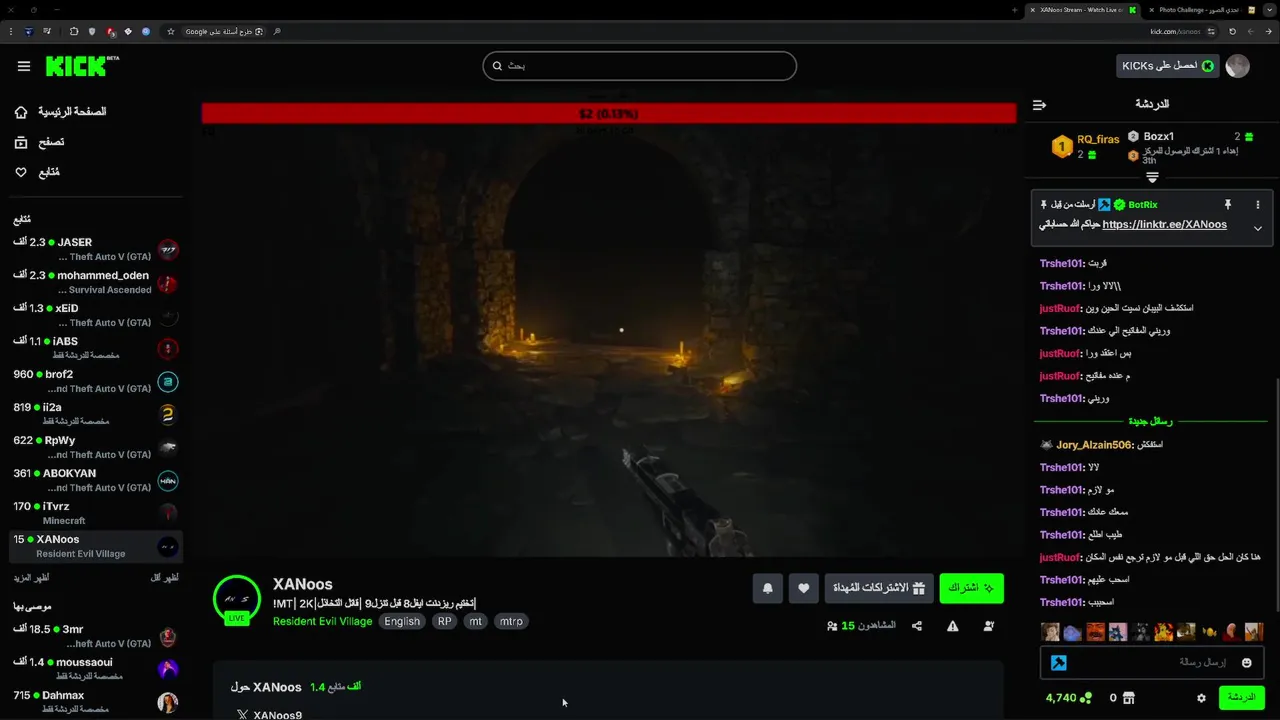Expand the Show more (أظهر المزيد) link
This screenshot has width=1280, height=720.
[31, 578]
